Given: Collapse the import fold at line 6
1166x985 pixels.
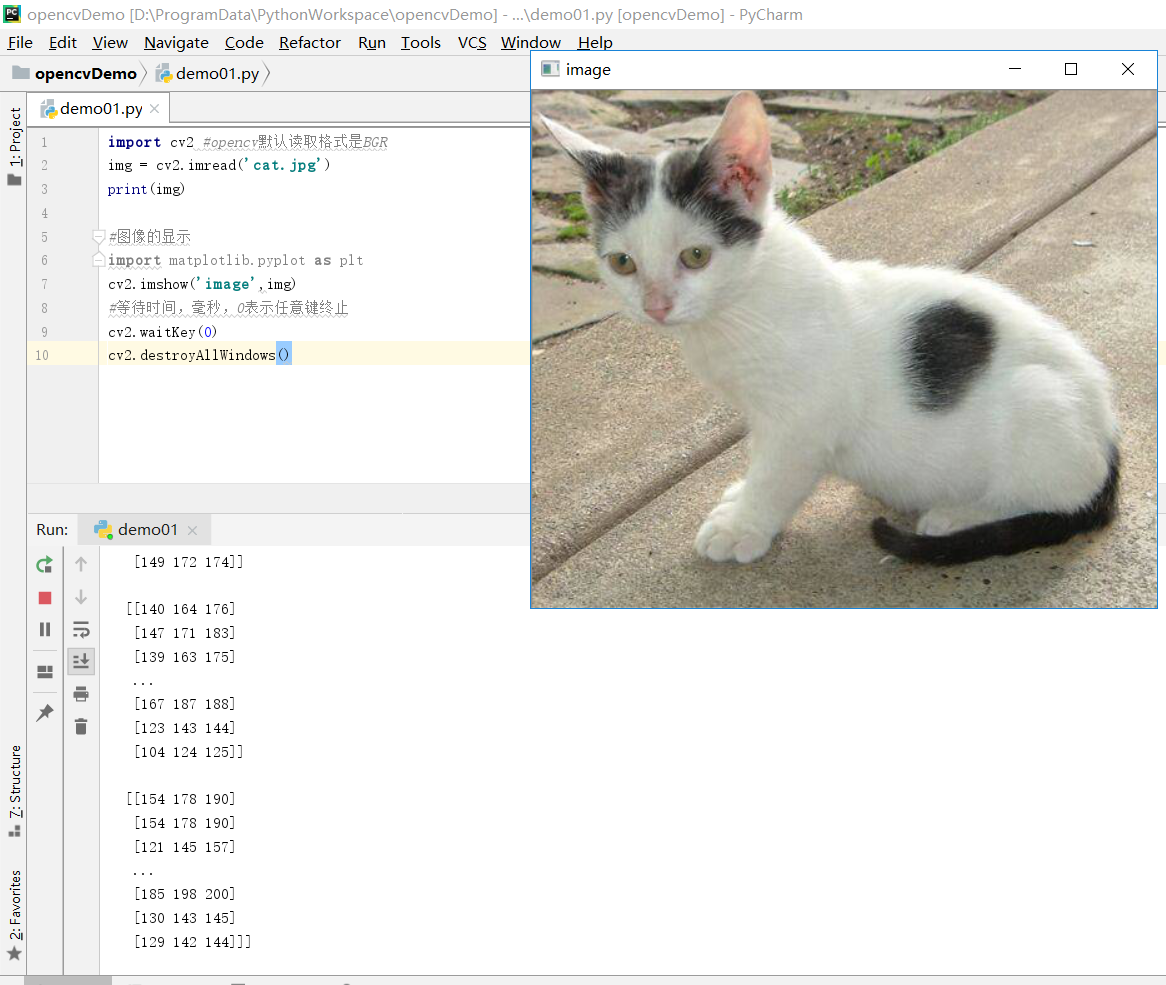Looking at the screenshot, I should [x=98, y=260].
